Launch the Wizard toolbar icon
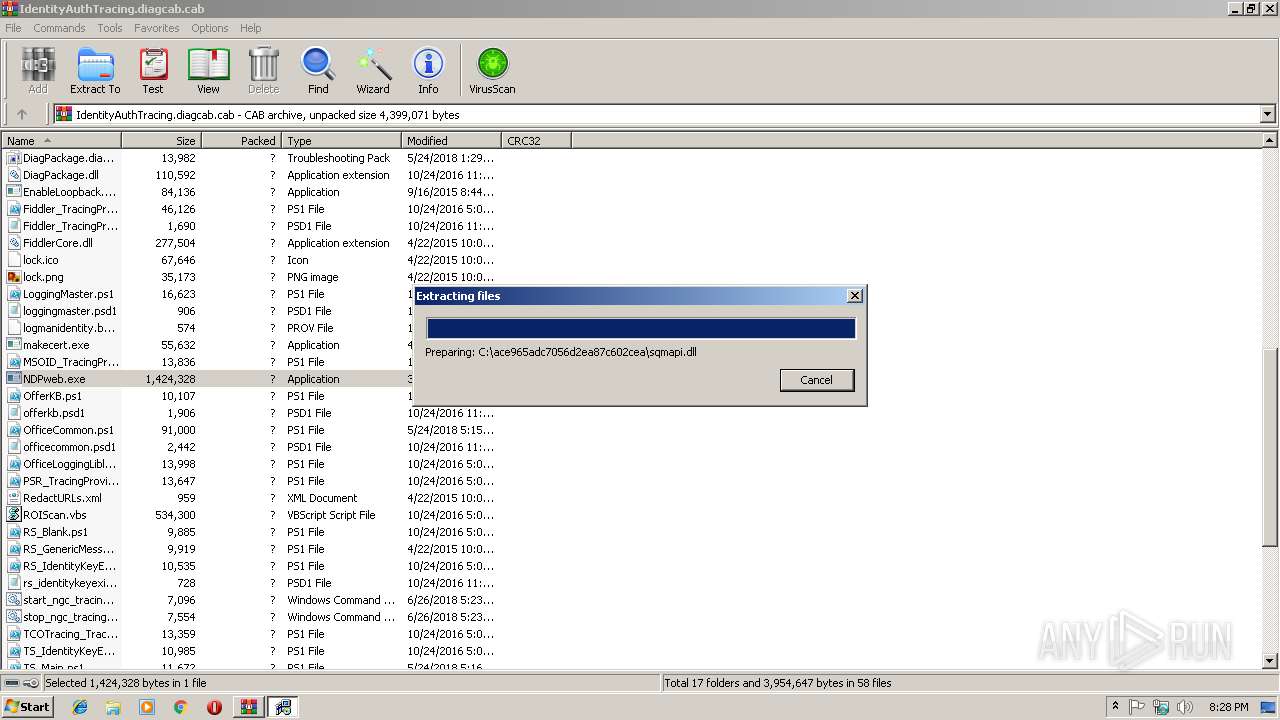Screen dimensions: 1280x720 point(373,70)
